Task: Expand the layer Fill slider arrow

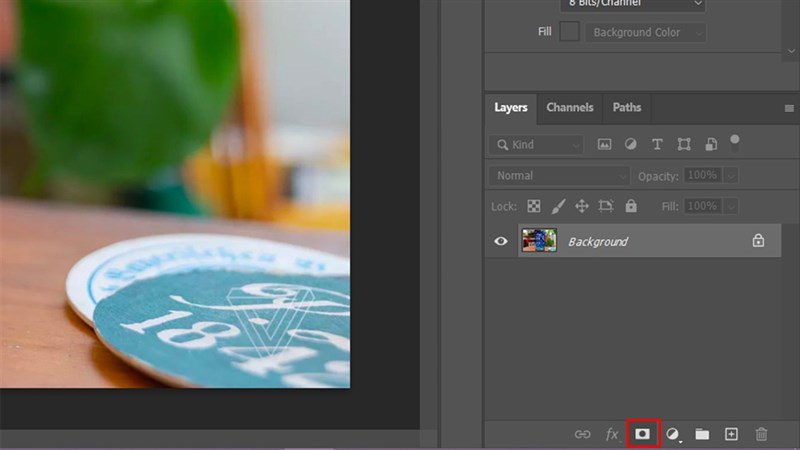Action: click(x=731, y=207)
